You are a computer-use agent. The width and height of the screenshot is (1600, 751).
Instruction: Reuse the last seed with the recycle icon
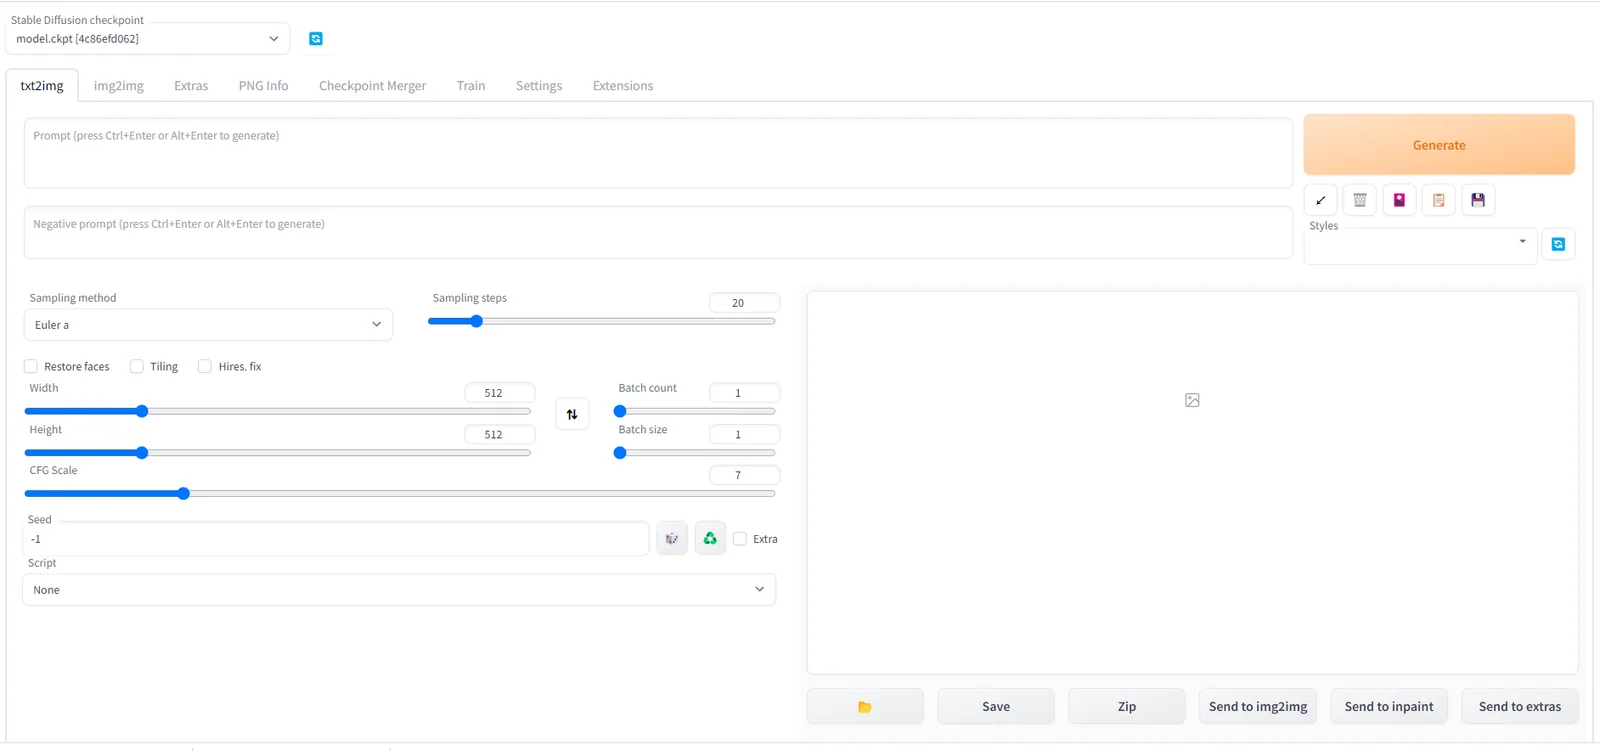point(710,539)
